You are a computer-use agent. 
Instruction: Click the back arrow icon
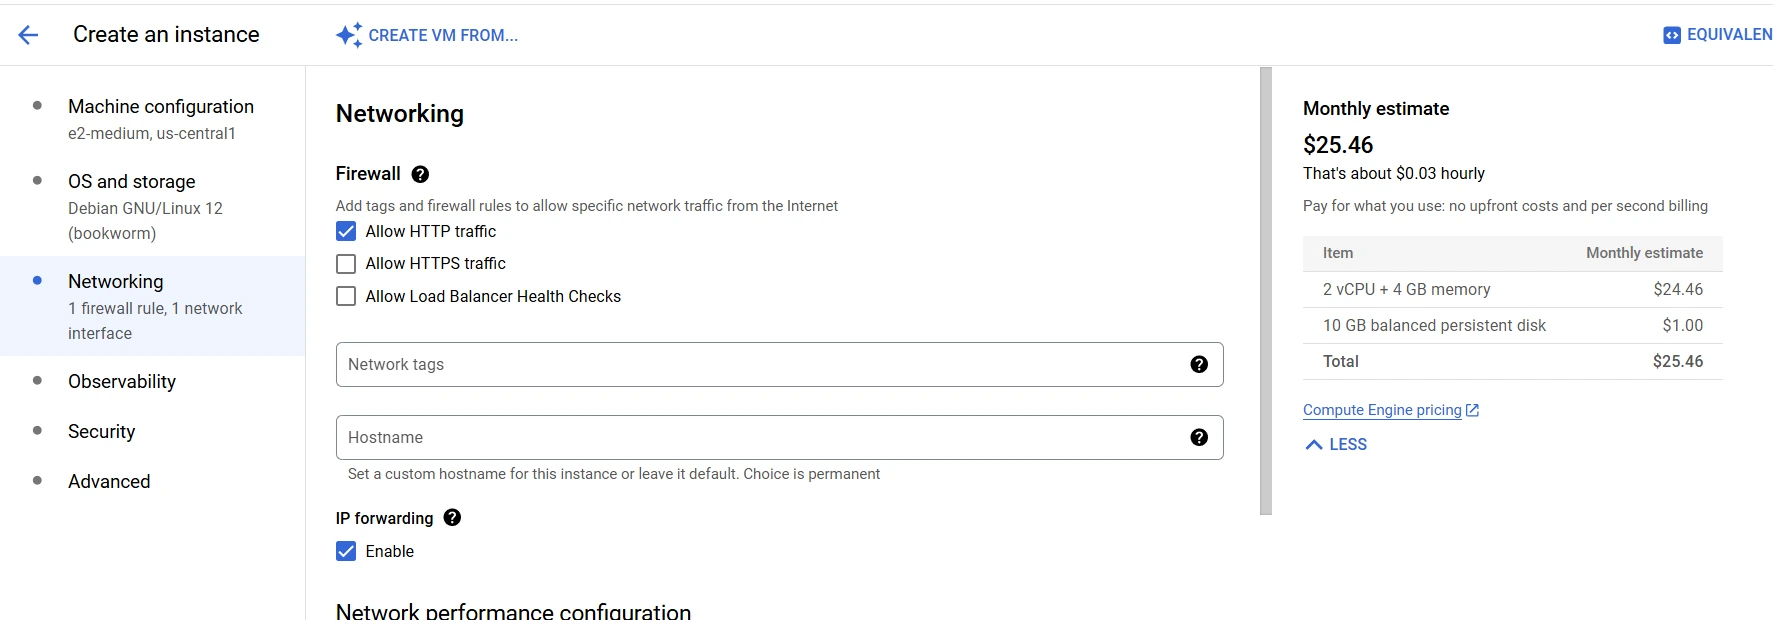tap(28, 35)
